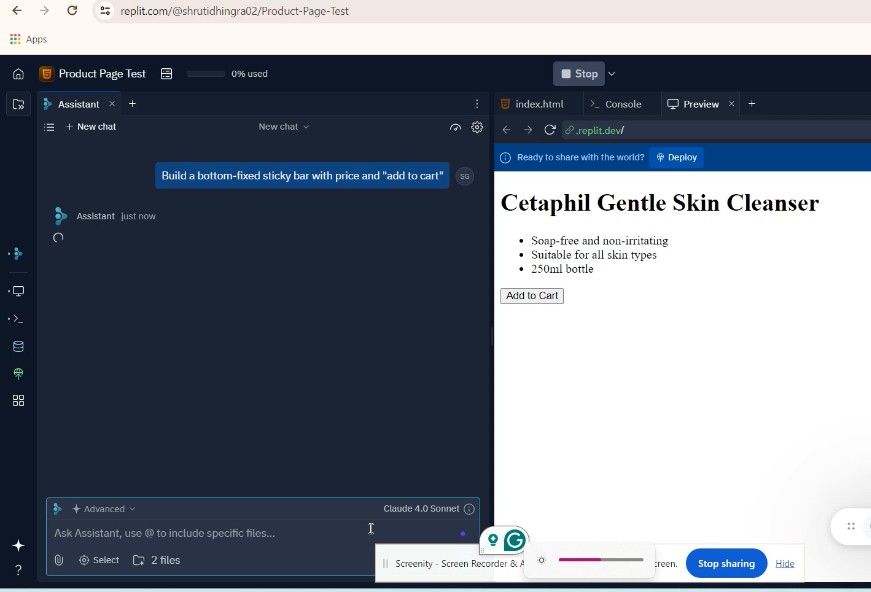The height and width of the screenshot is (592, 871).
Task: Open the all tools grid icon
Action: (18, 400)
